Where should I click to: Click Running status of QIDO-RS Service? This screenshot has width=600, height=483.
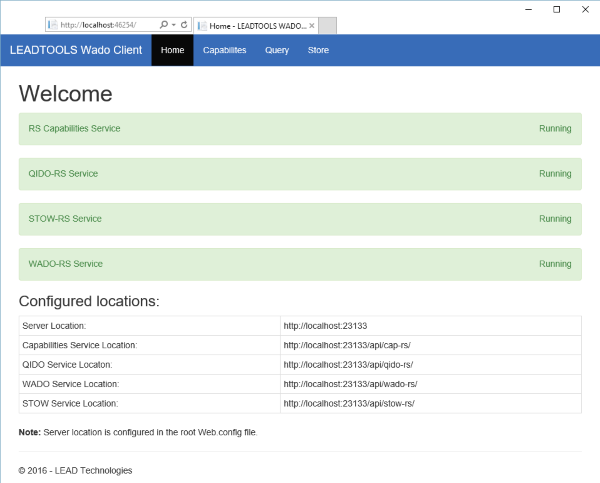coord(555,174)
